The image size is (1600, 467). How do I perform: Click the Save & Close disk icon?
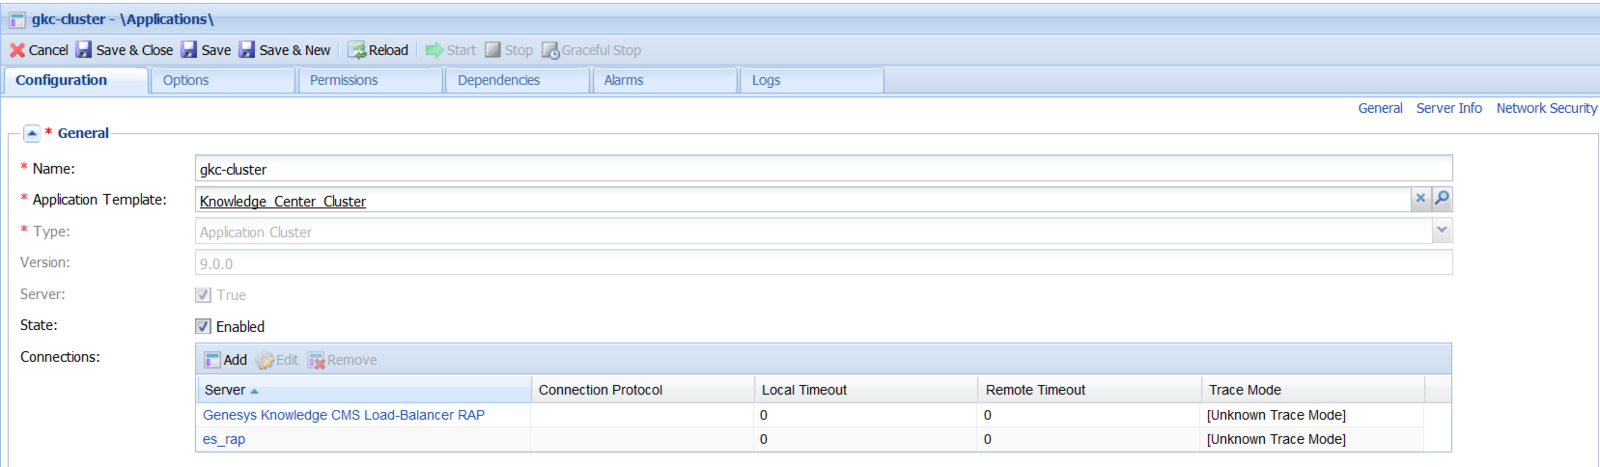point(84,50)
